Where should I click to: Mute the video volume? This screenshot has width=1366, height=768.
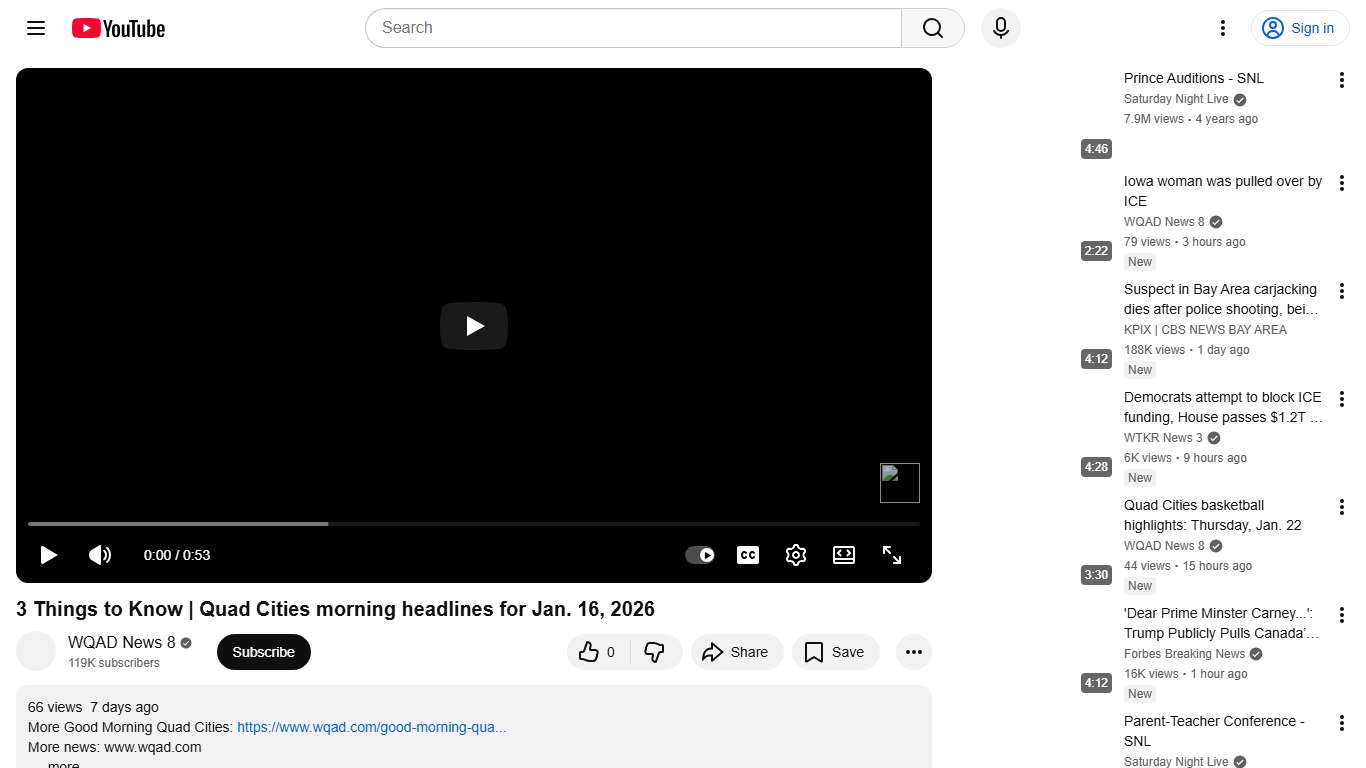point(100,555)
